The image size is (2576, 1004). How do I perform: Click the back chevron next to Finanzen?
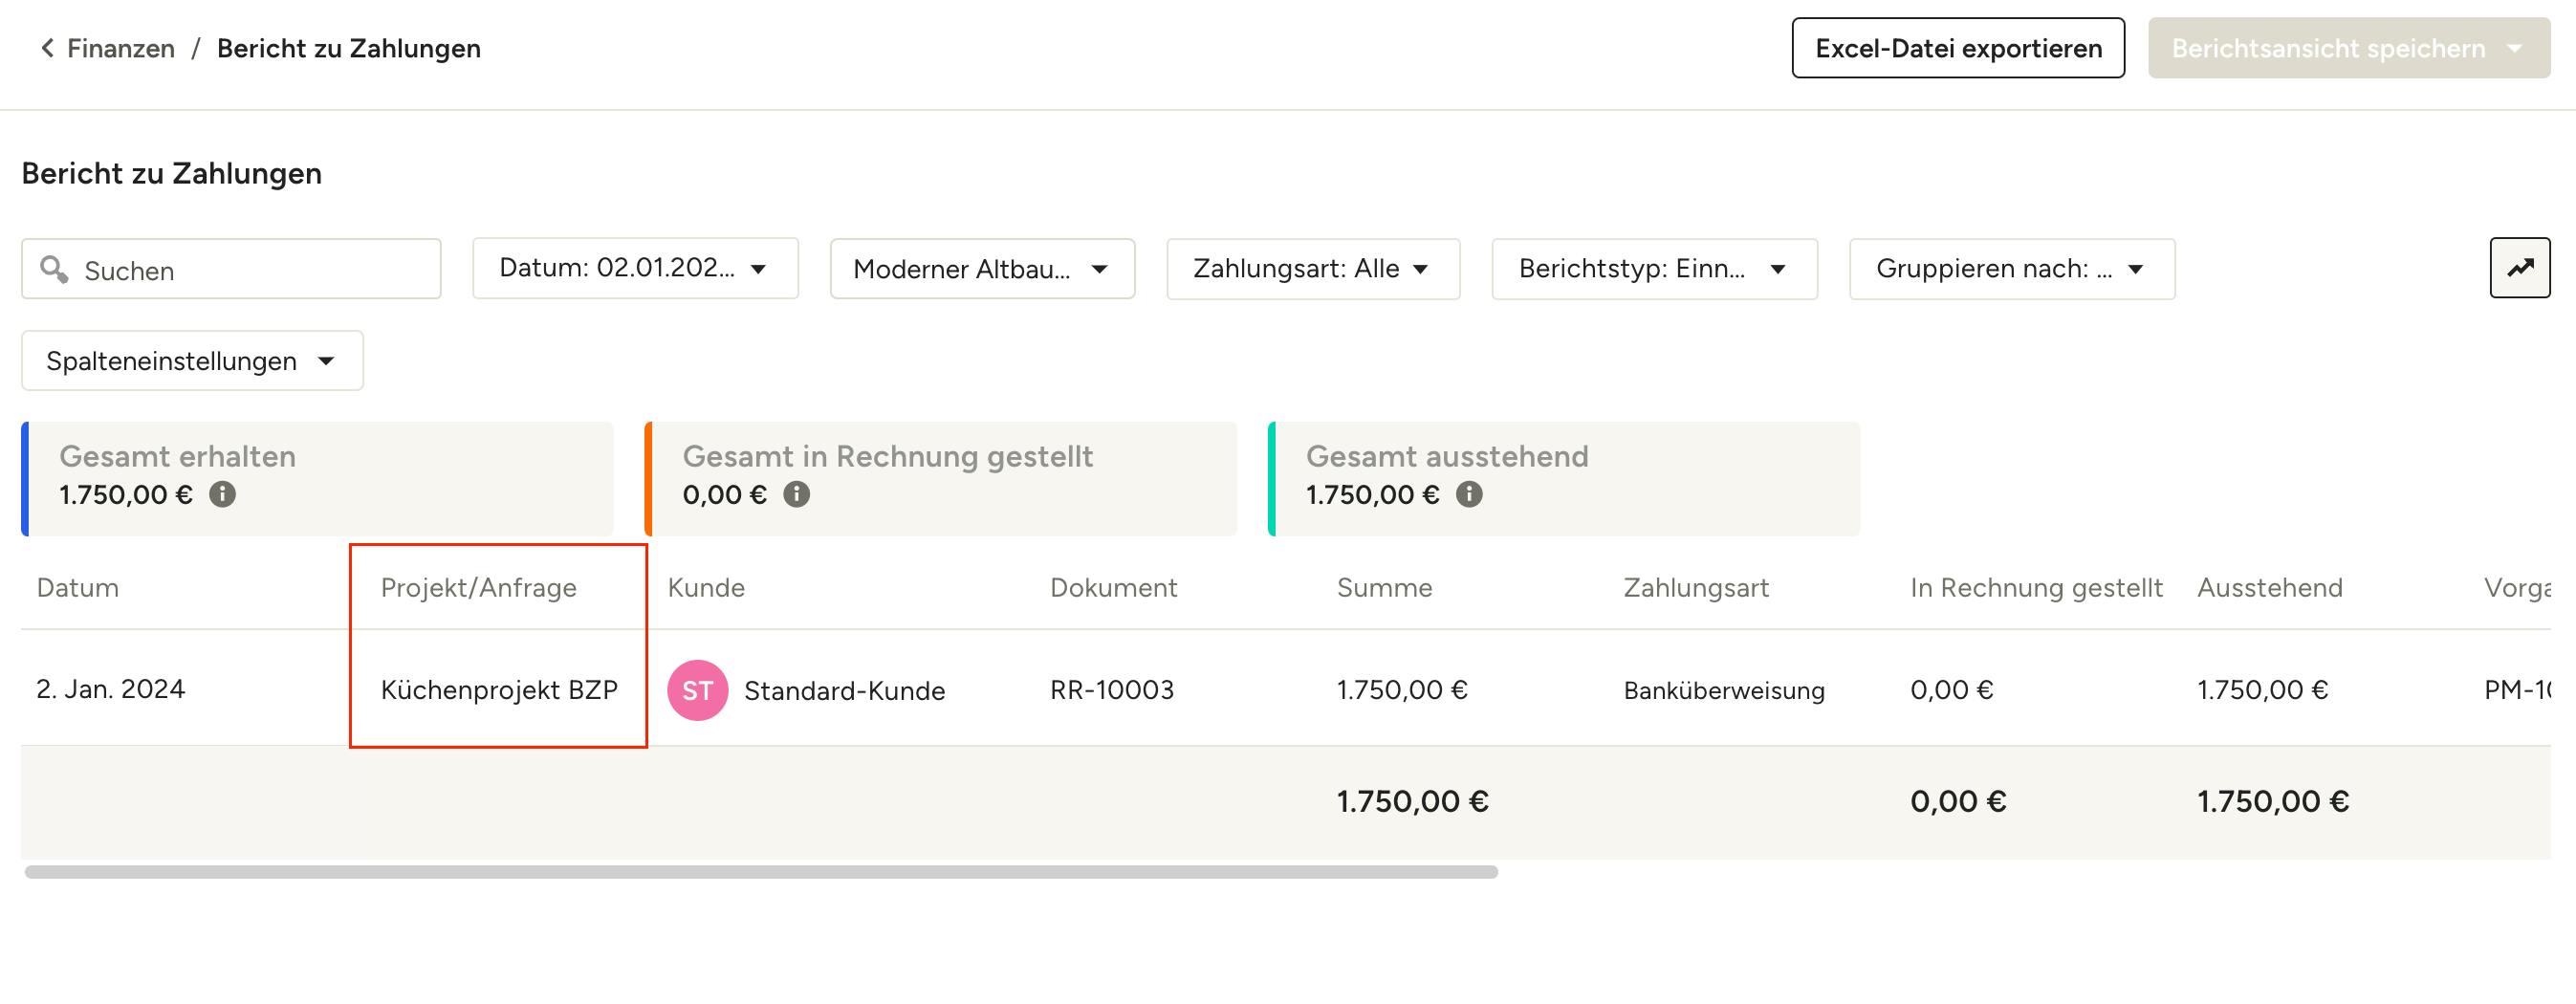(47, 48)
